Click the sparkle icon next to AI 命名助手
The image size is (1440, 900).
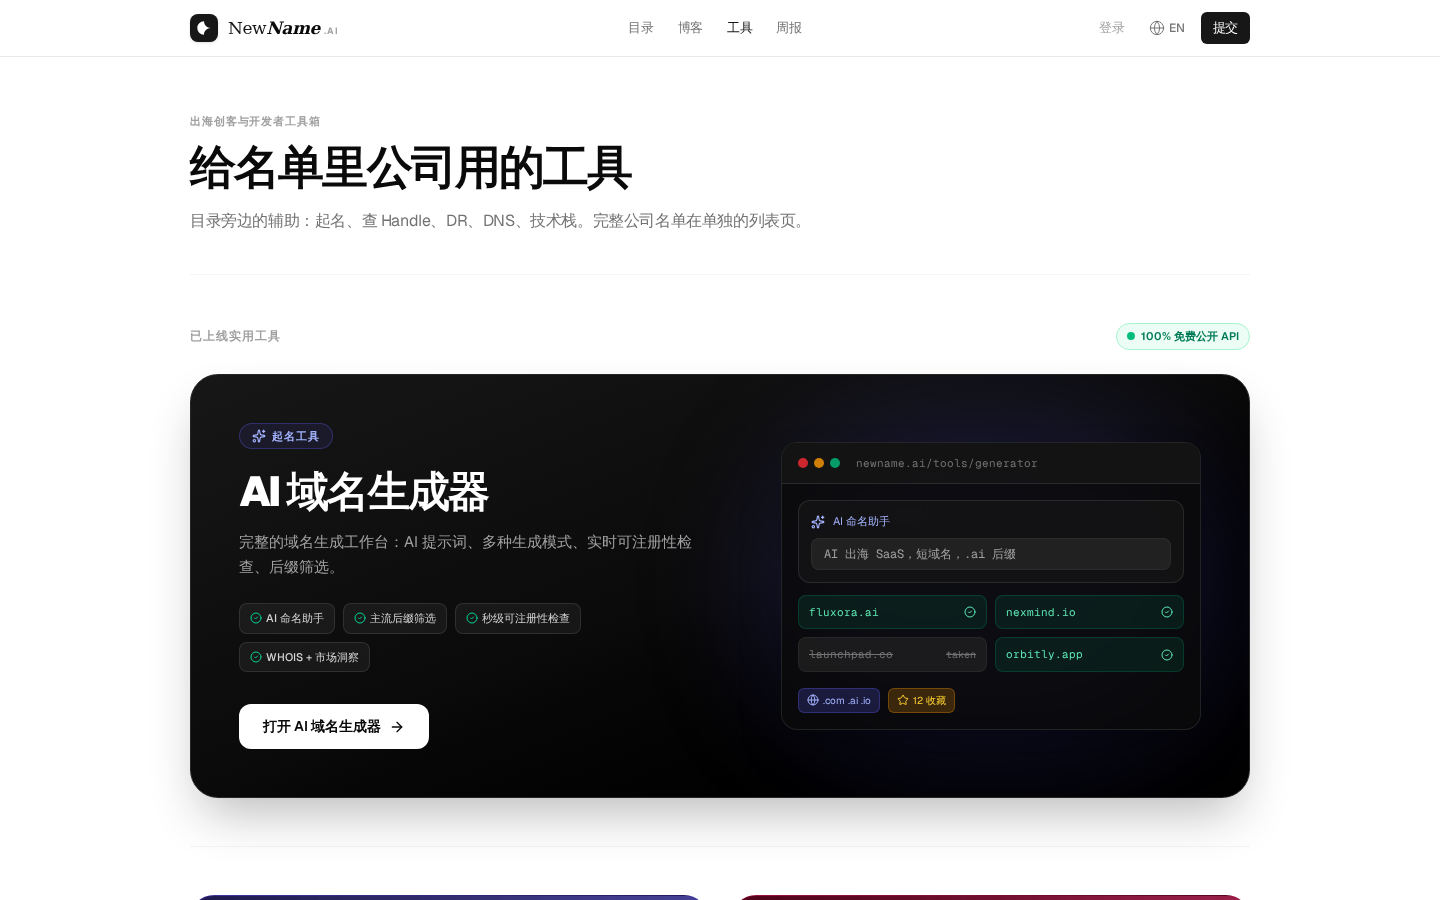pos(818,522)
